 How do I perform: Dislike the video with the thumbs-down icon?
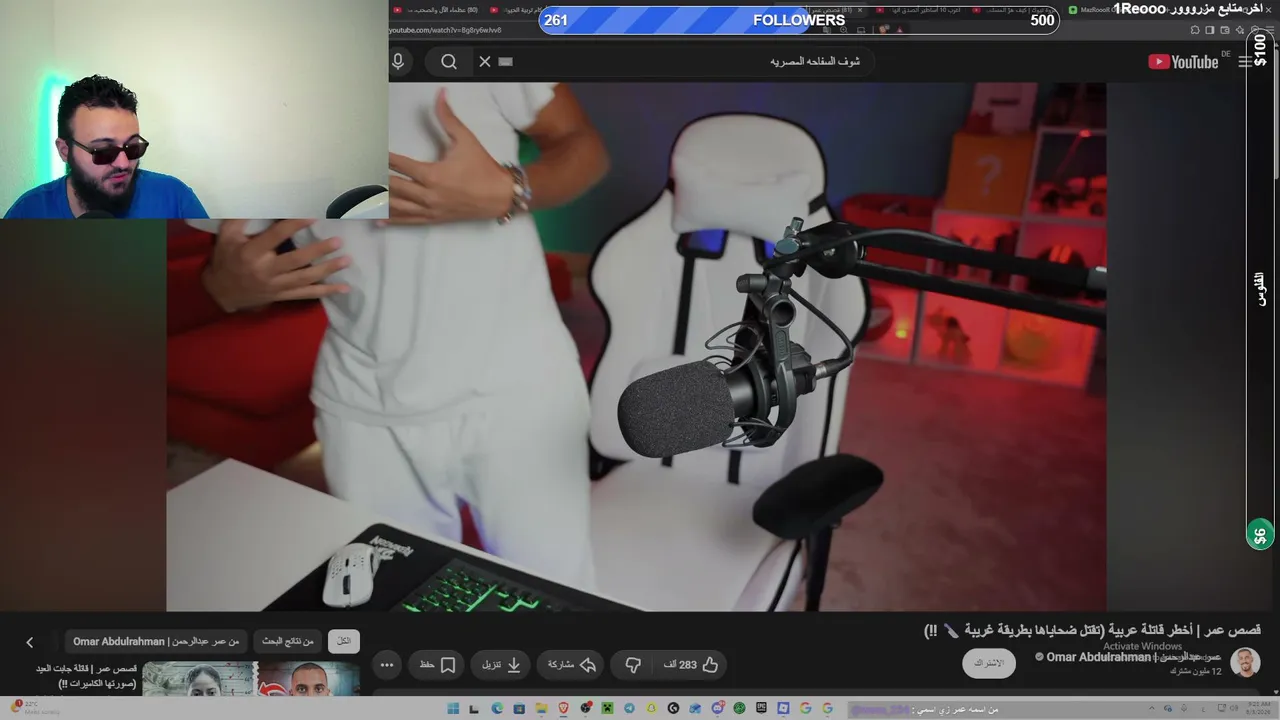click(x=633, y=664)
